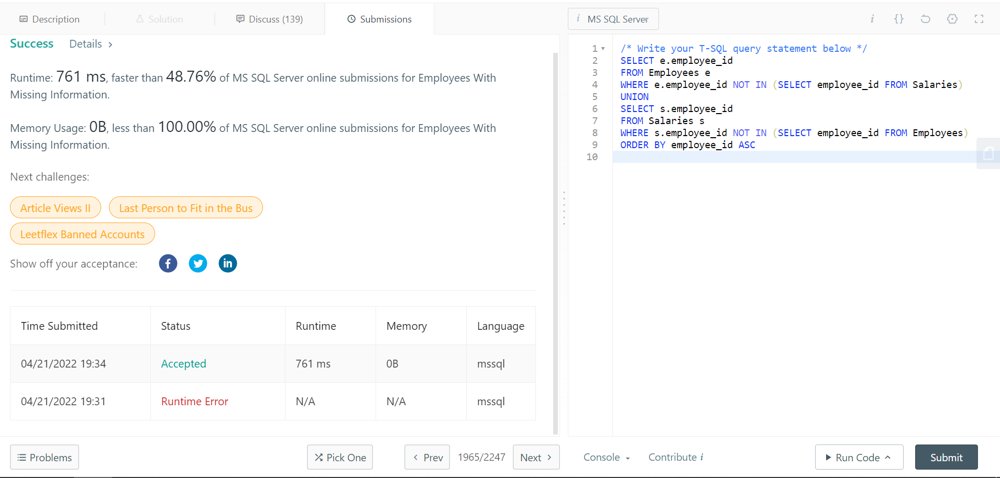Reset code to default with revert icon
The image size is (1000, 478).
(x=925, y=19)
